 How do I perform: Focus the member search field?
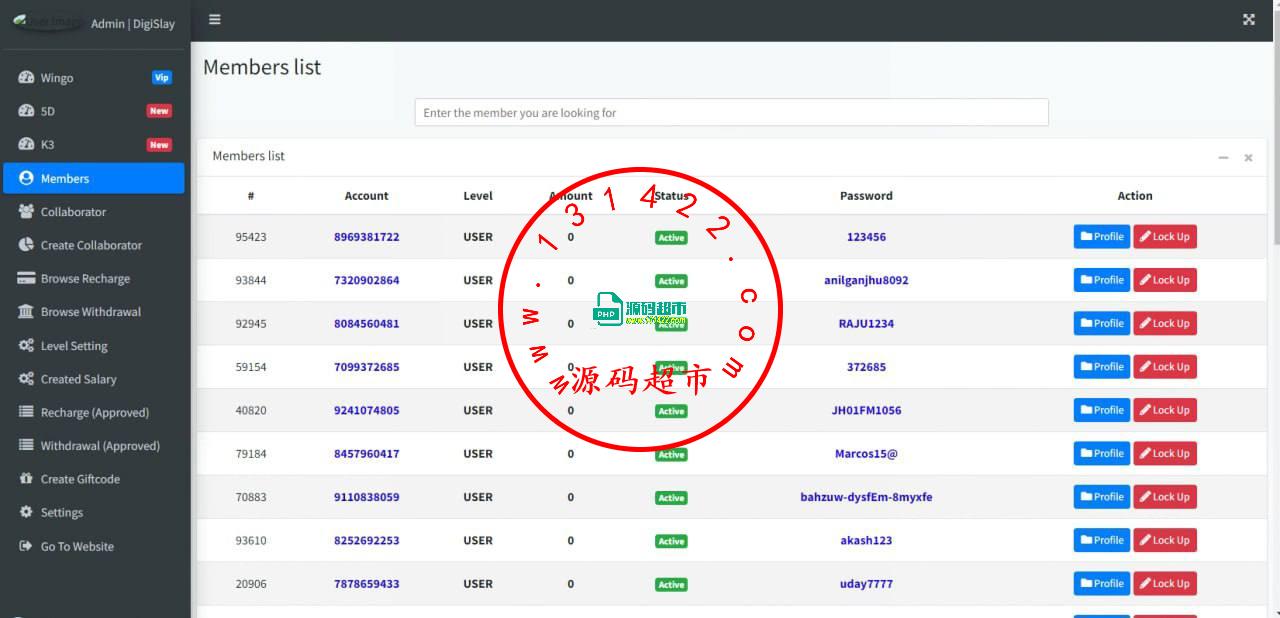(731, 112)
